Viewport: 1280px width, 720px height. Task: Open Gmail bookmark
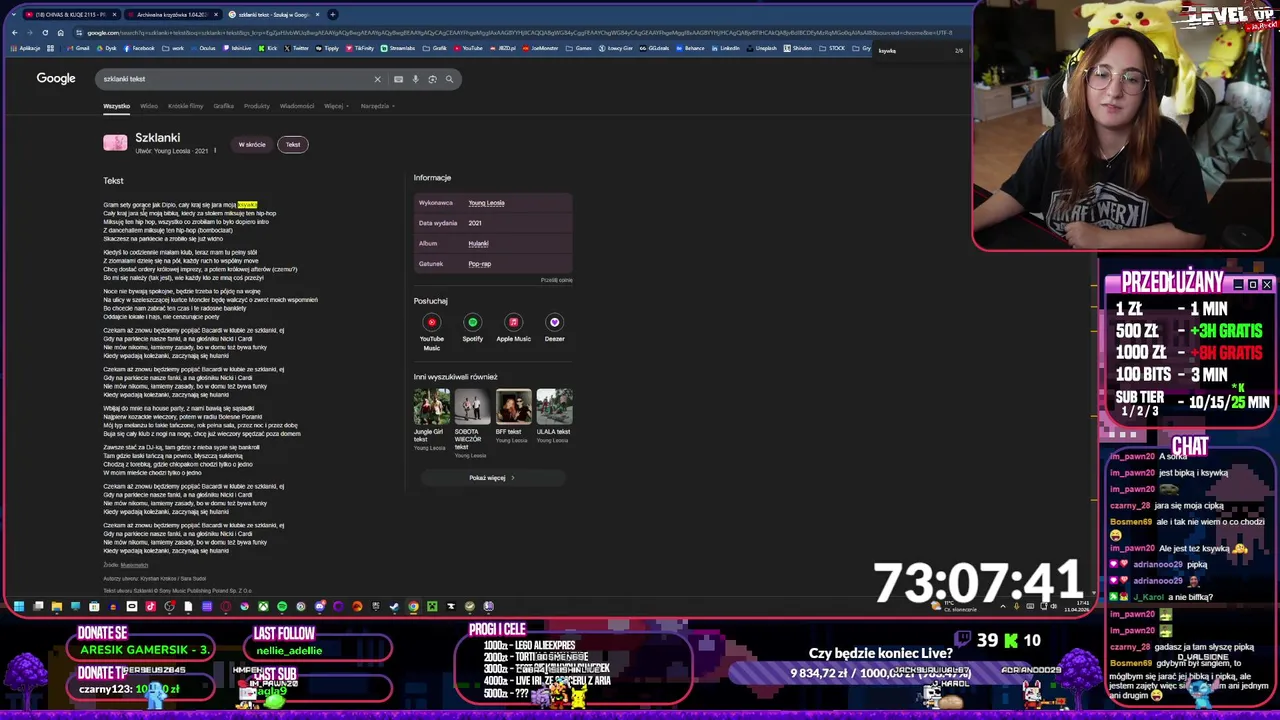tap(78, 48)
